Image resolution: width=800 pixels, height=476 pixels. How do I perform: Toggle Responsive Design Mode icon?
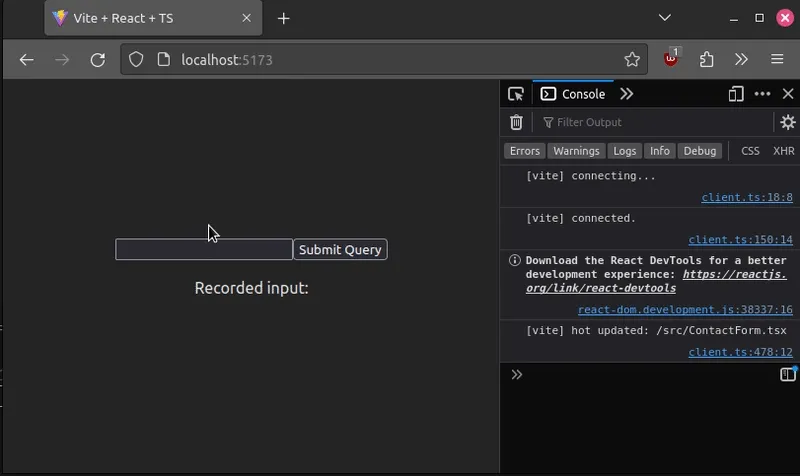736,94
